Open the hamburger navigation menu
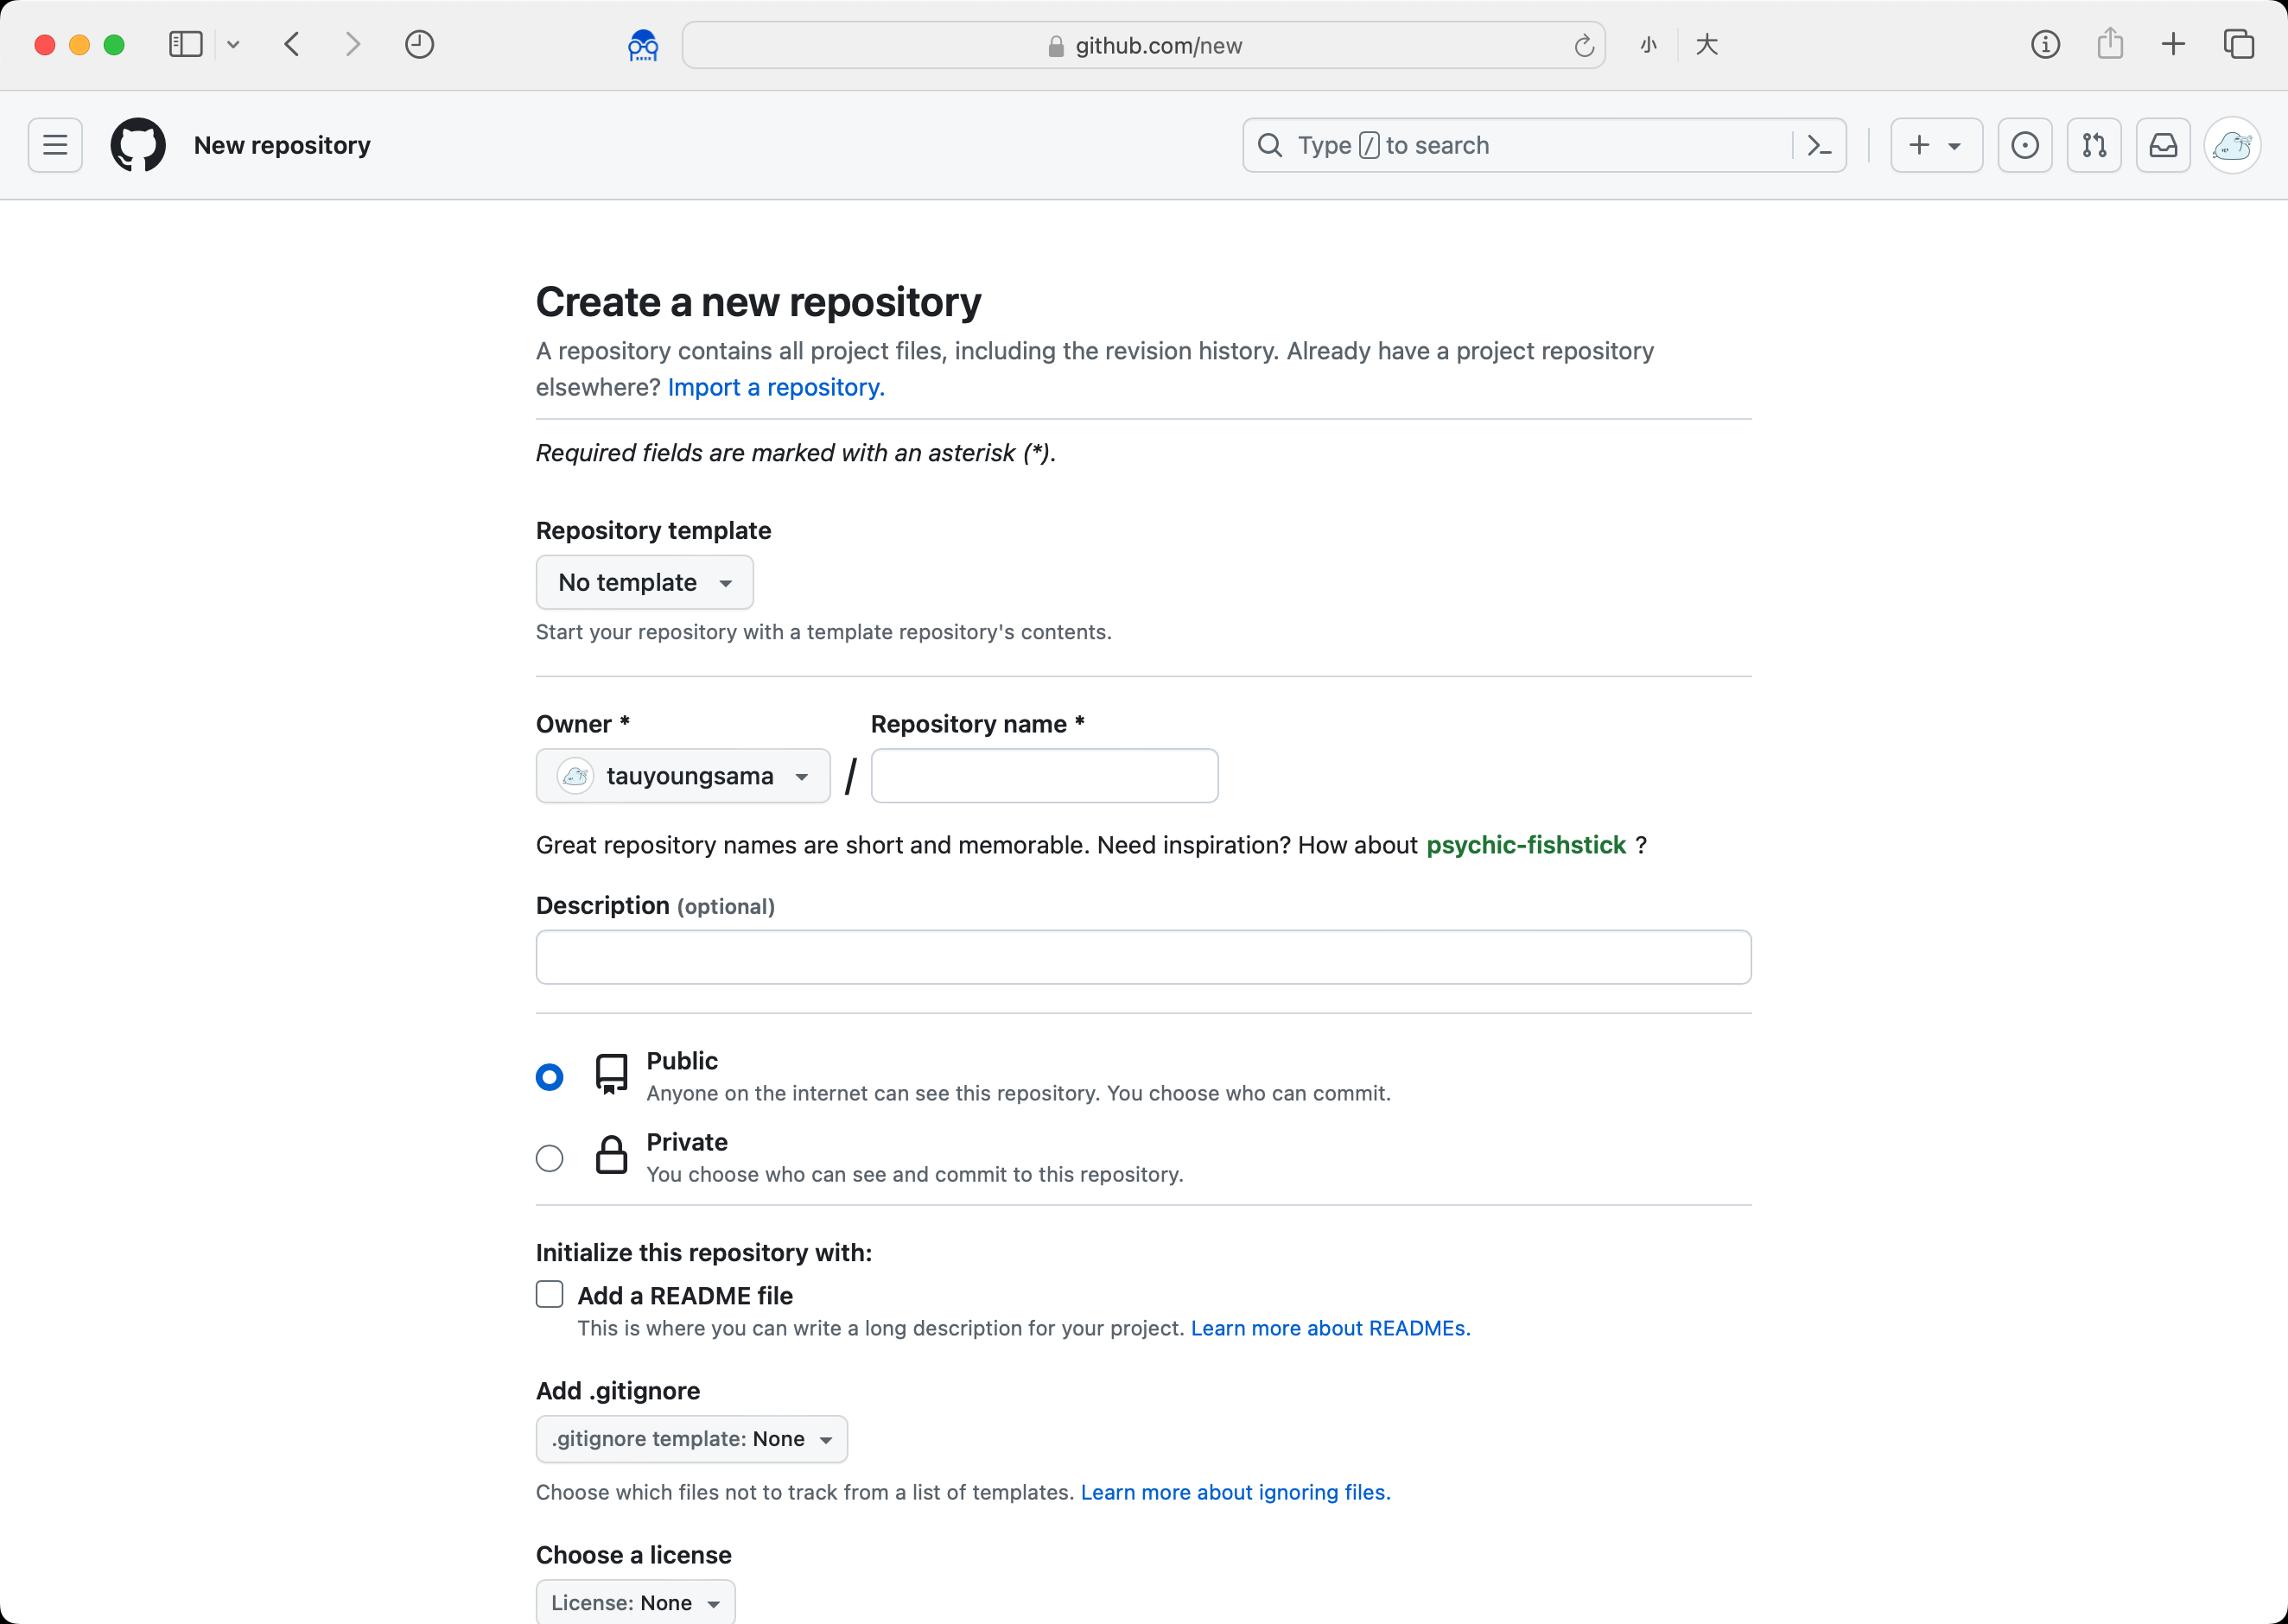 (x=55, y=145)
